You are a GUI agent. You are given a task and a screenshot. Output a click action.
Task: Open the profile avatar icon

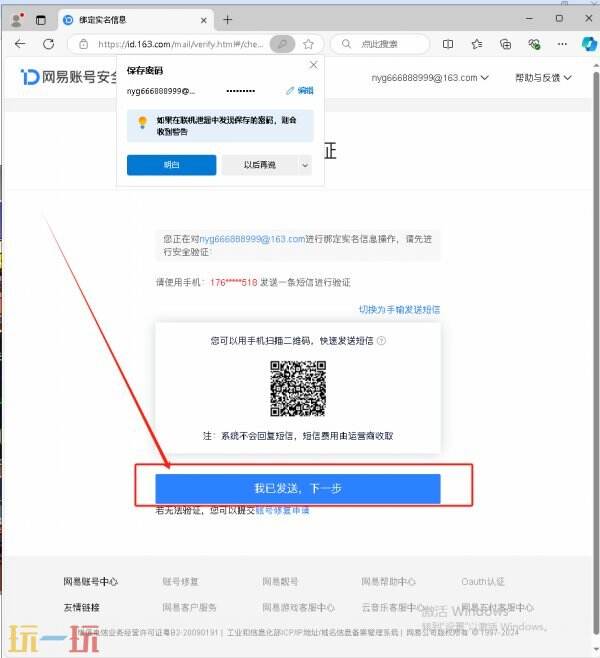[17, 20]
